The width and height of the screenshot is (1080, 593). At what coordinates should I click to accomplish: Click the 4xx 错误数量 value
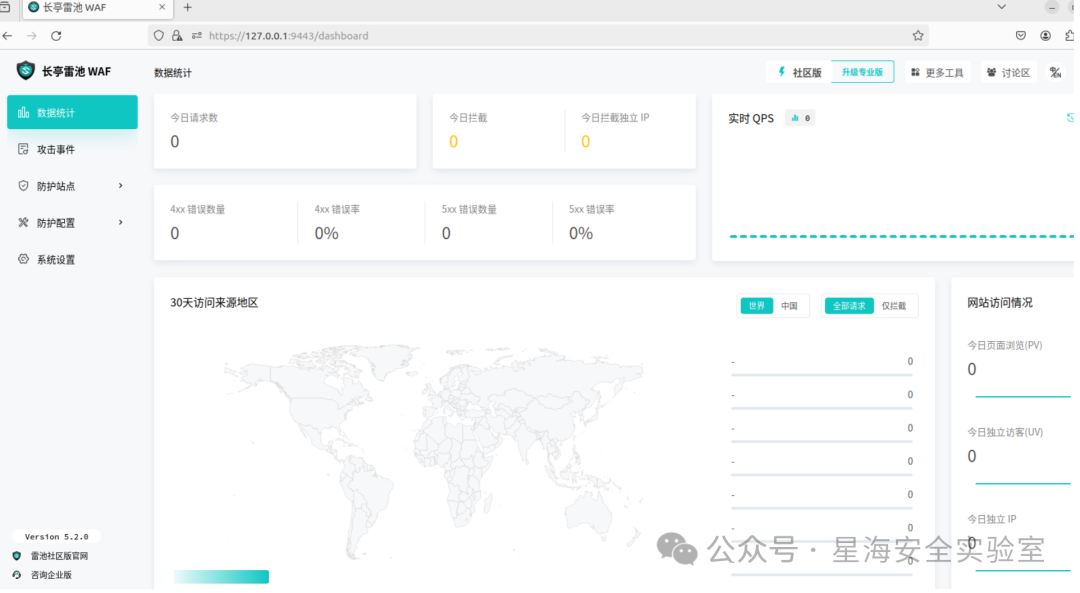click(x=175, y=233)
